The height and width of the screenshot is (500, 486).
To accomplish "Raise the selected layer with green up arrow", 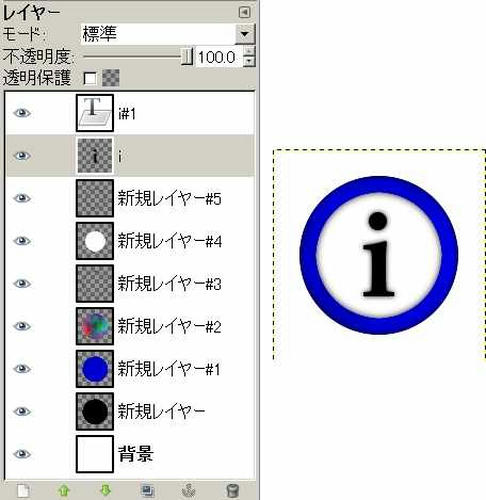I will click(64, 491).
